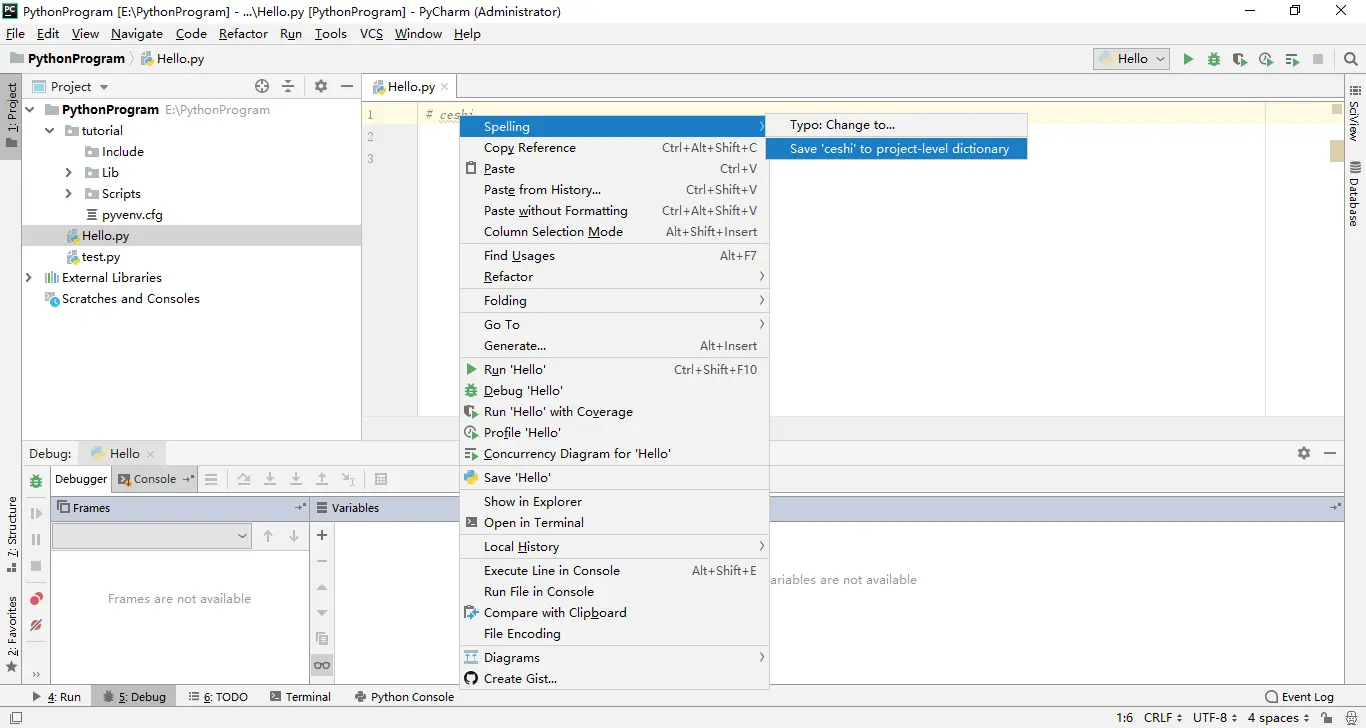Viewport: 1366px width, 728px height.
Task: Toggle the Database tool window side tab
Action: click(x=1354, y=194)
